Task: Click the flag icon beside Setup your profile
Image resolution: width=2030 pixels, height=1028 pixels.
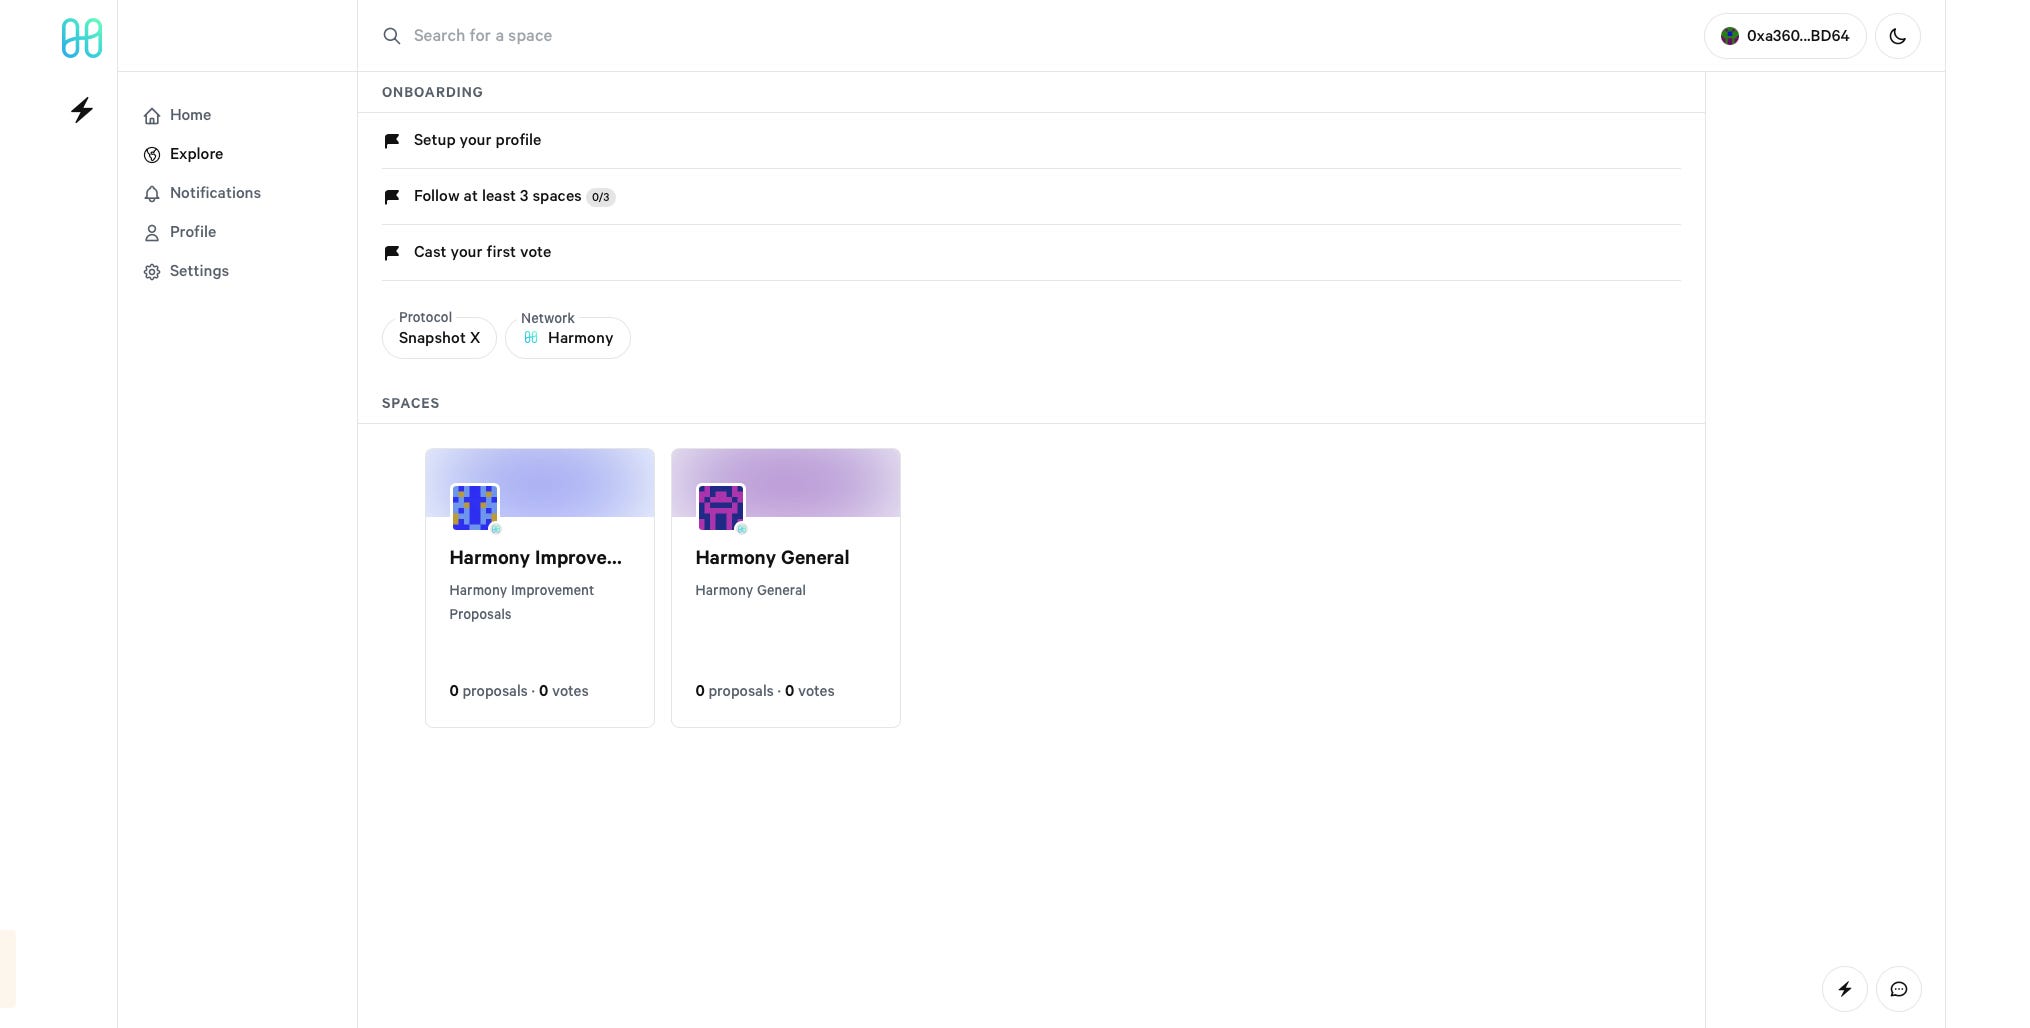Action: 392,141
